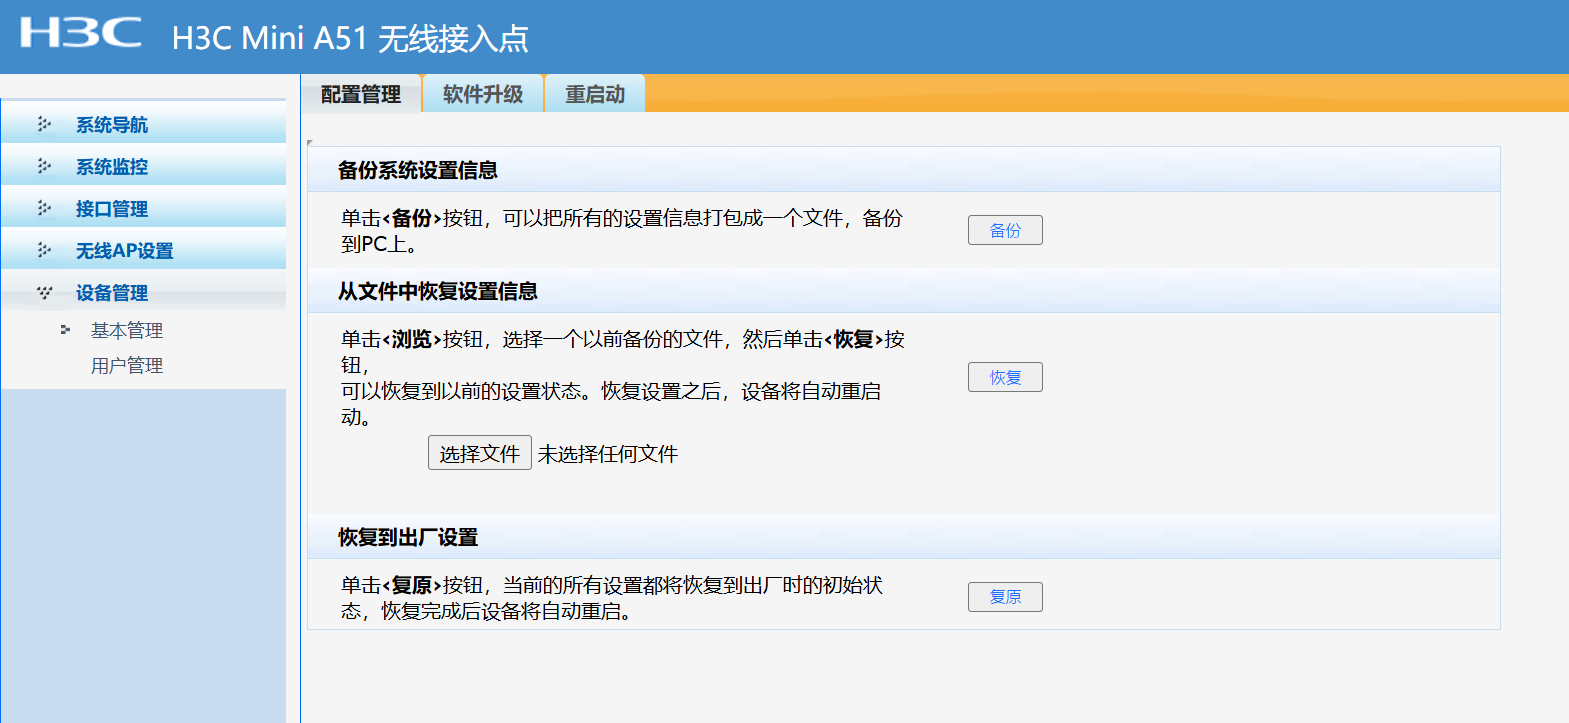Click the 恢复 button
The image size is (1569, 723).
[1005, 377]
